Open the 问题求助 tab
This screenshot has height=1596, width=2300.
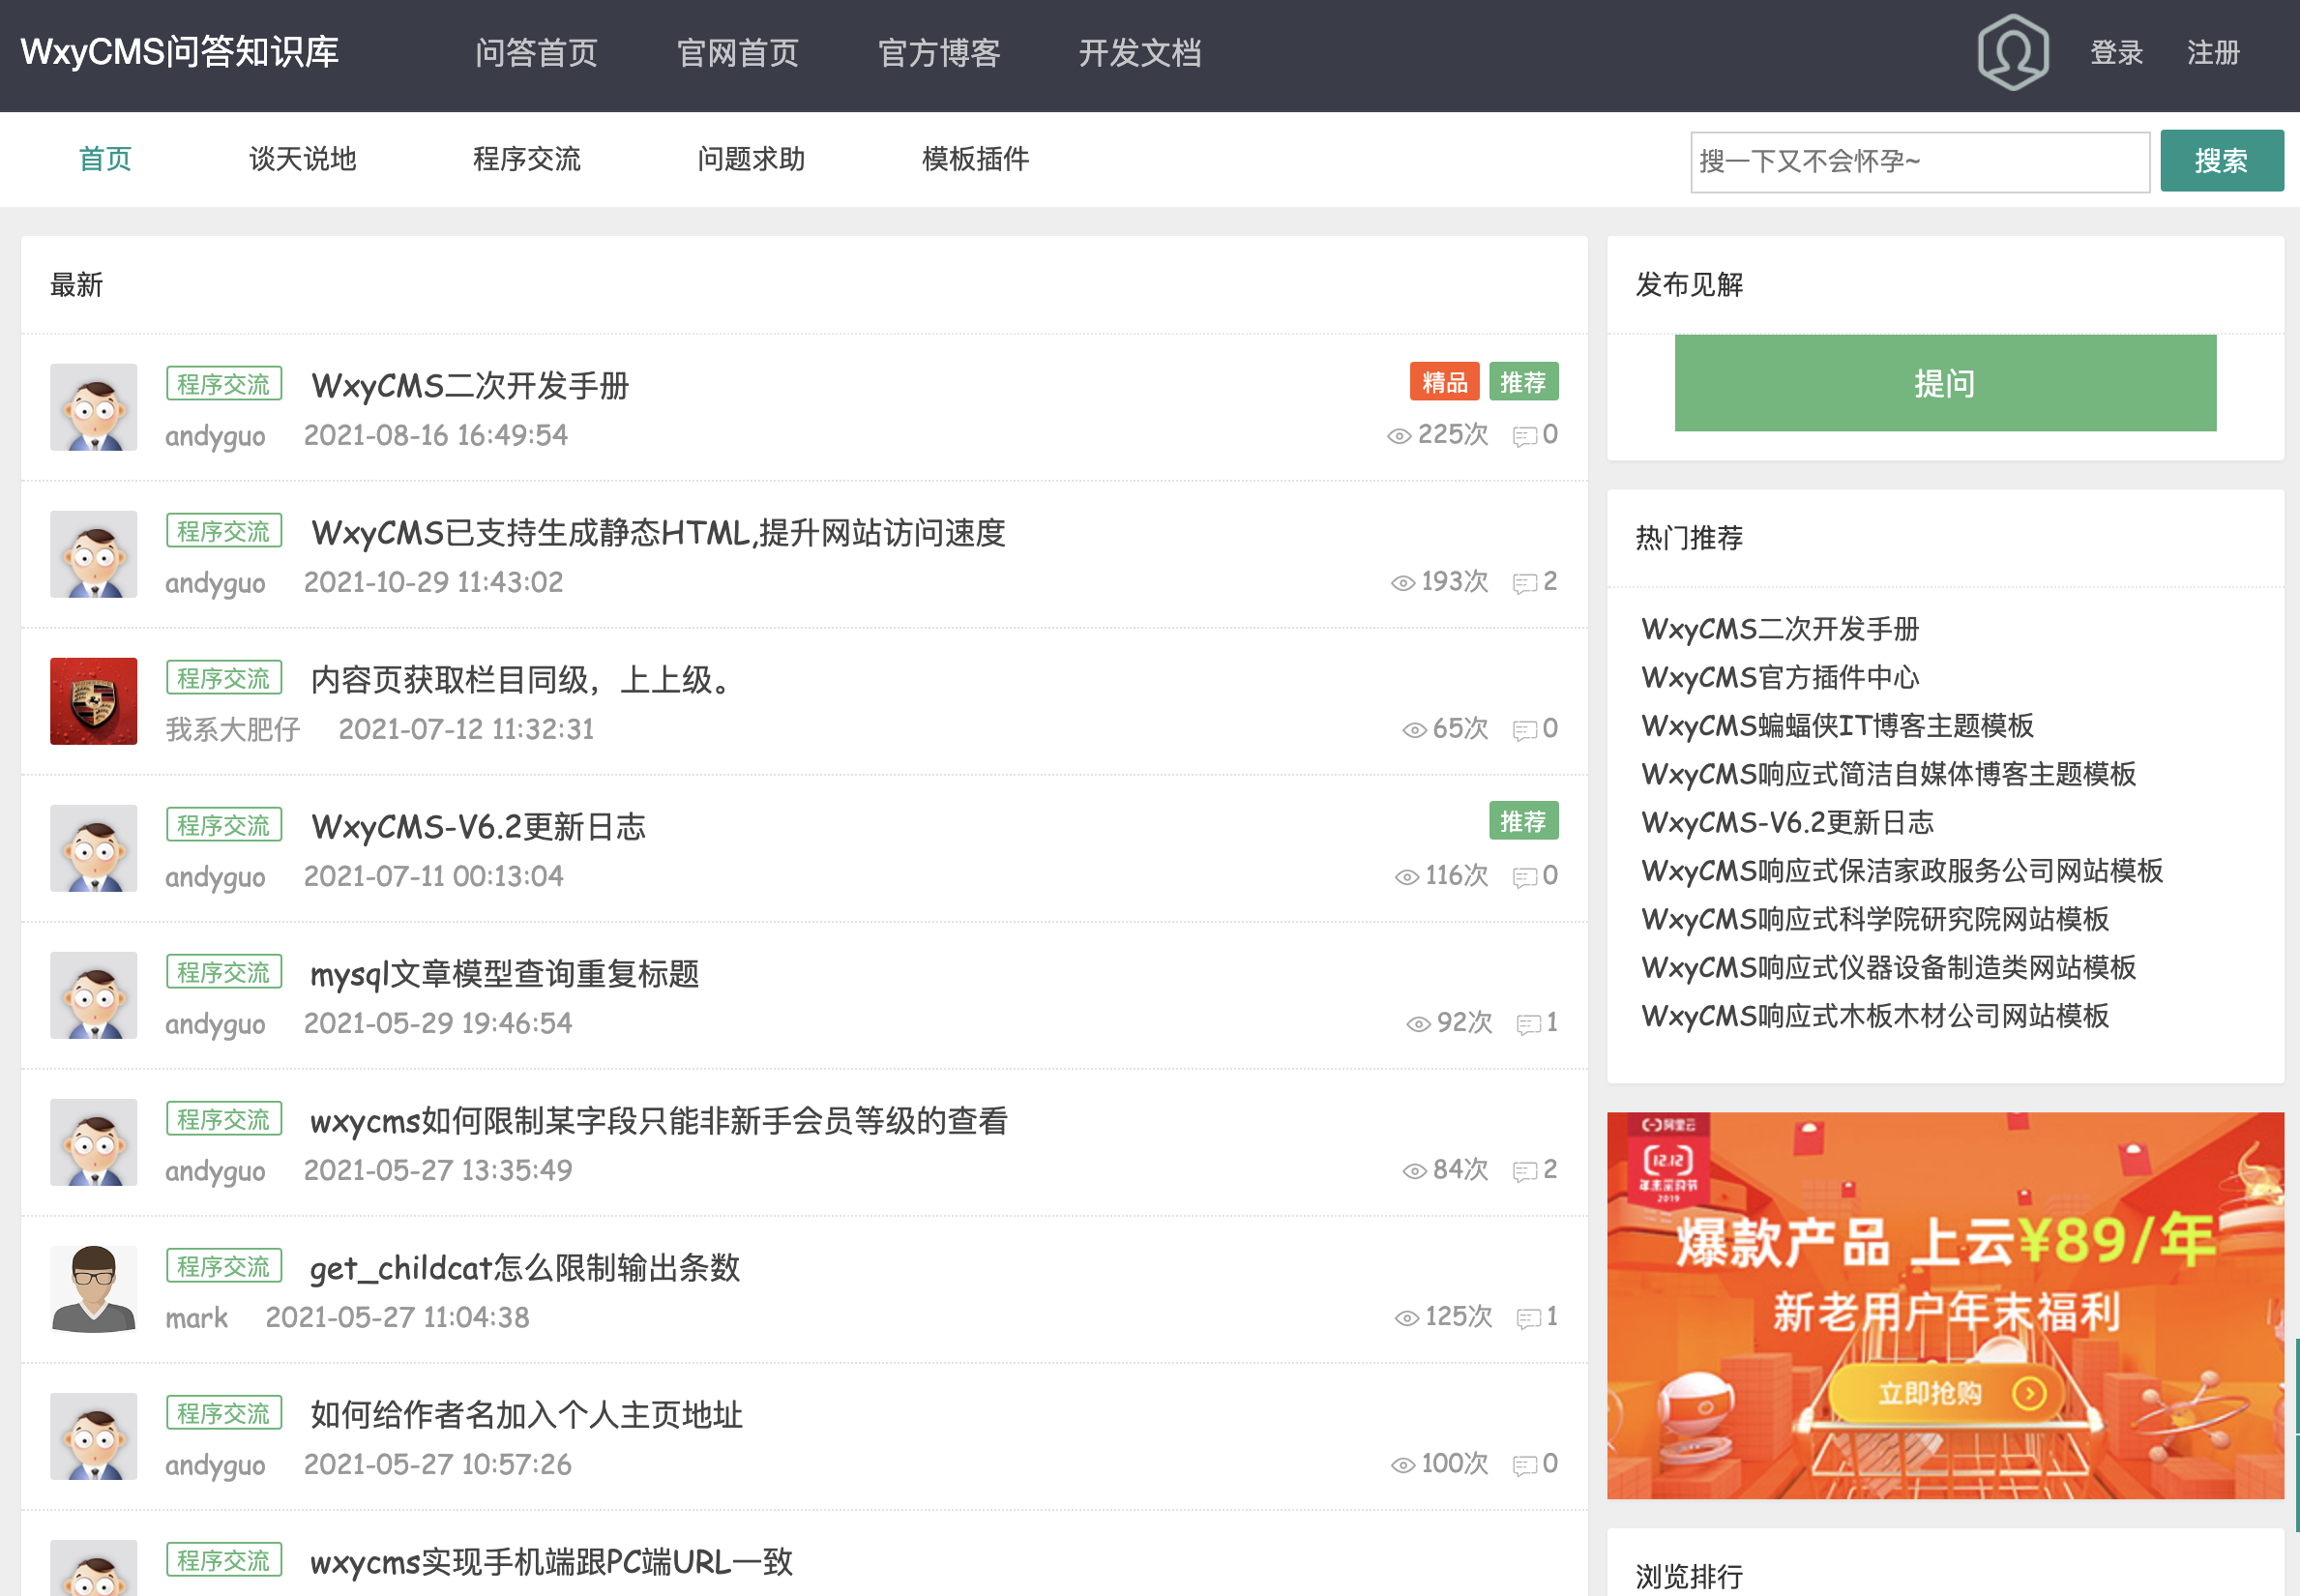[751, 158]
